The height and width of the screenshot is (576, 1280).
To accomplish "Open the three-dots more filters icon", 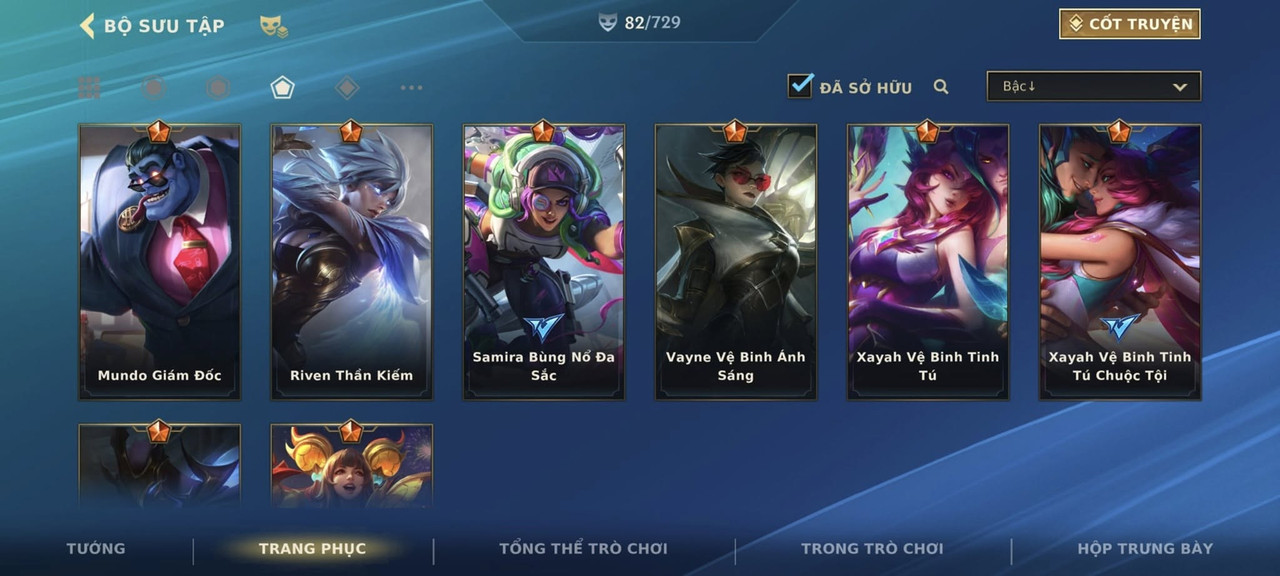I will click(x=411, y=88).
